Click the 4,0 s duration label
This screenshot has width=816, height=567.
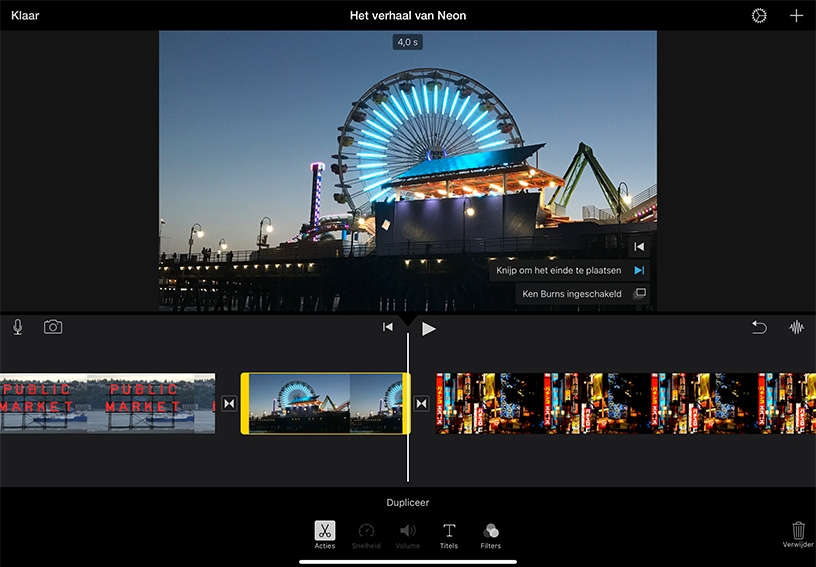[407, 42]
